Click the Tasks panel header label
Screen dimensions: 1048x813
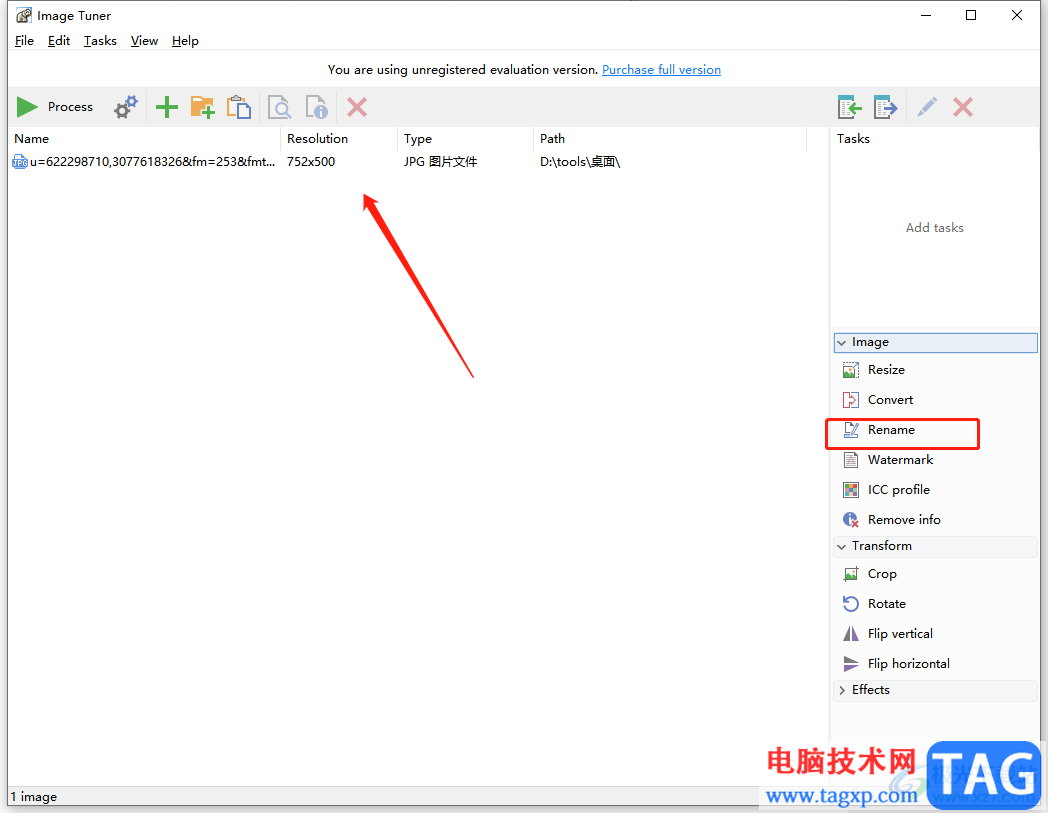pyautogui.click(x=854, y=138)
